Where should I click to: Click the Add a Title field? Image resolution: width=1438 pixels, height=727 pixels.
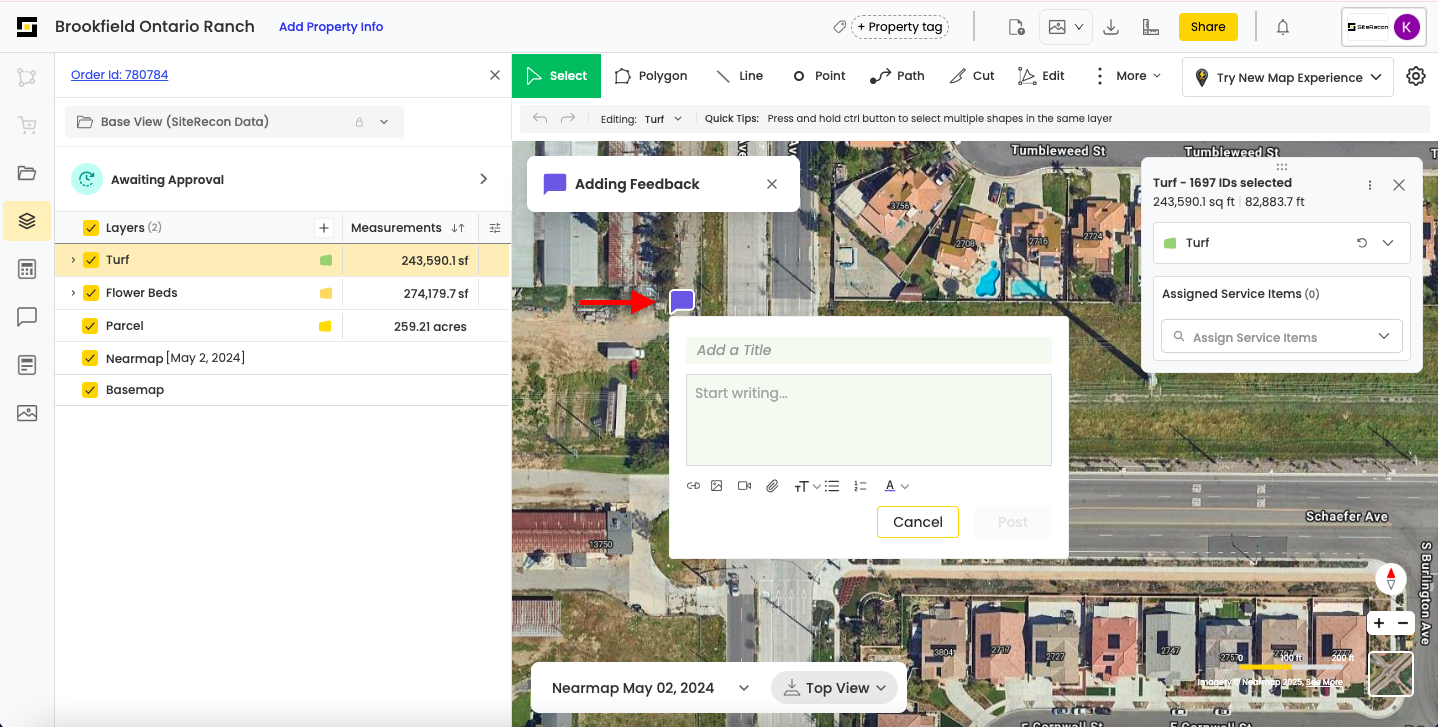coord(868,350)
